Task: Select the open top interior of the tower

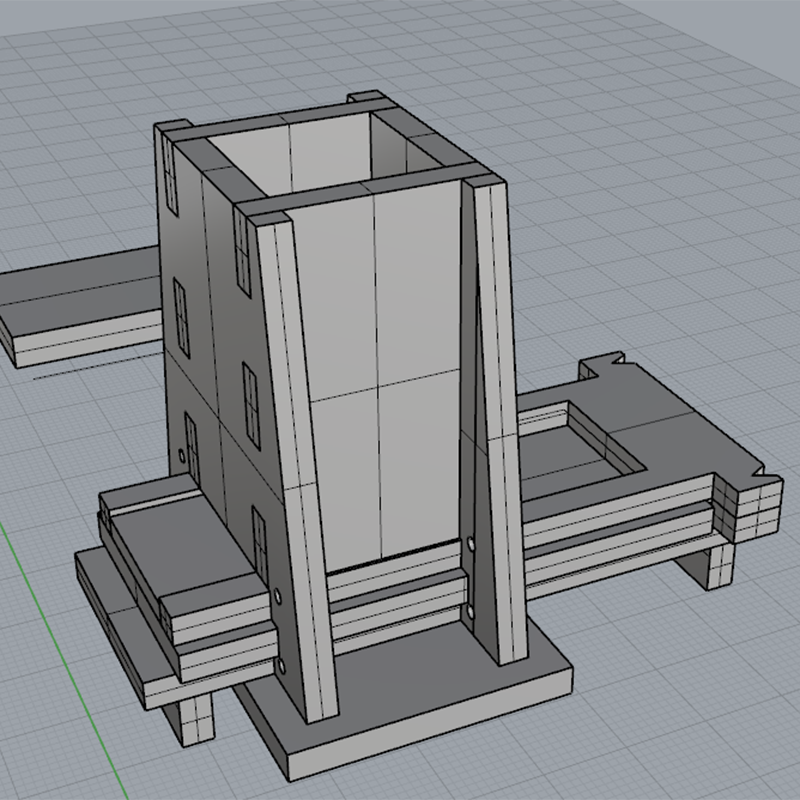Action: click(x=327, y=153)
